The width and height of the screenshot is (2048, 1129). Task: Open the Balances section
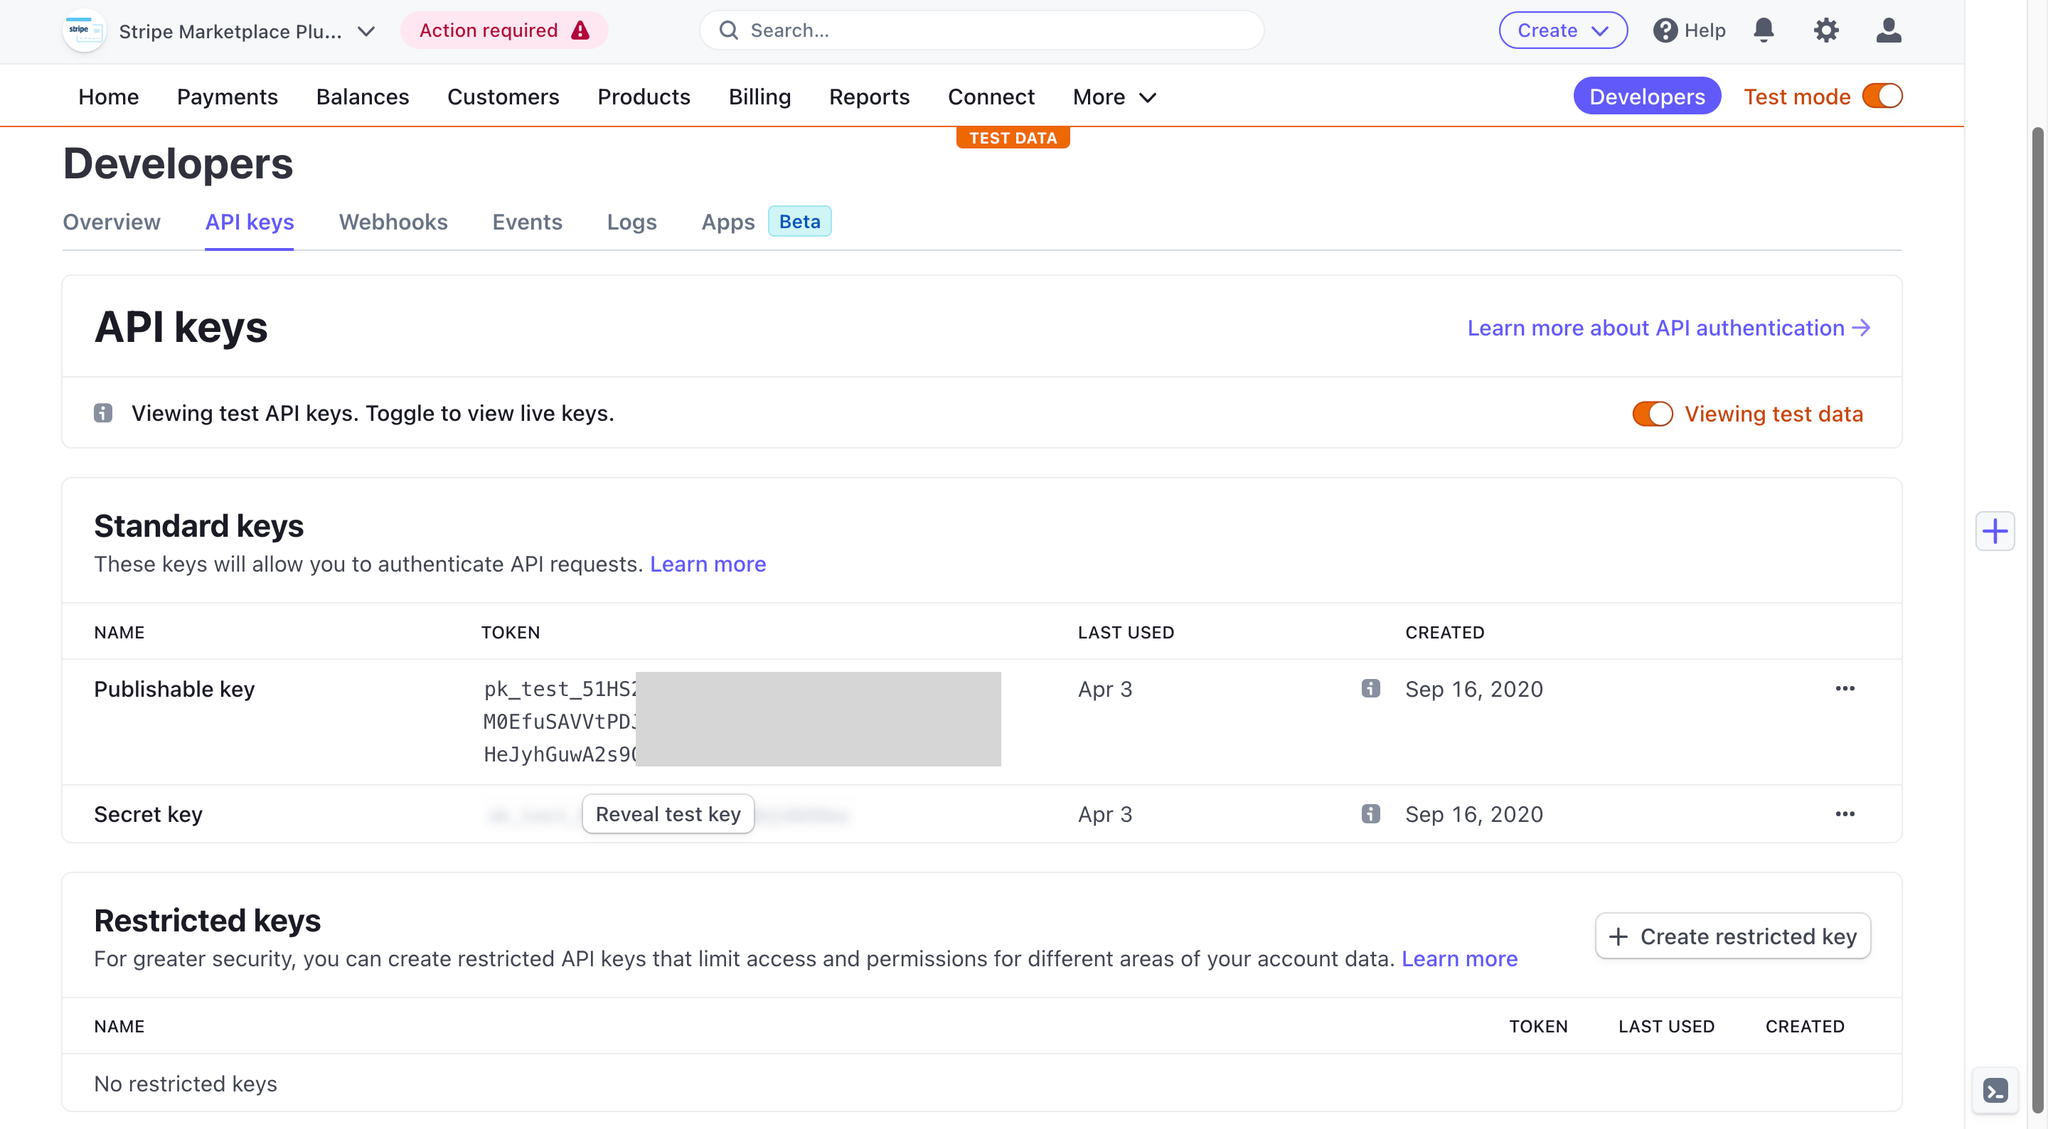(362, 97)
